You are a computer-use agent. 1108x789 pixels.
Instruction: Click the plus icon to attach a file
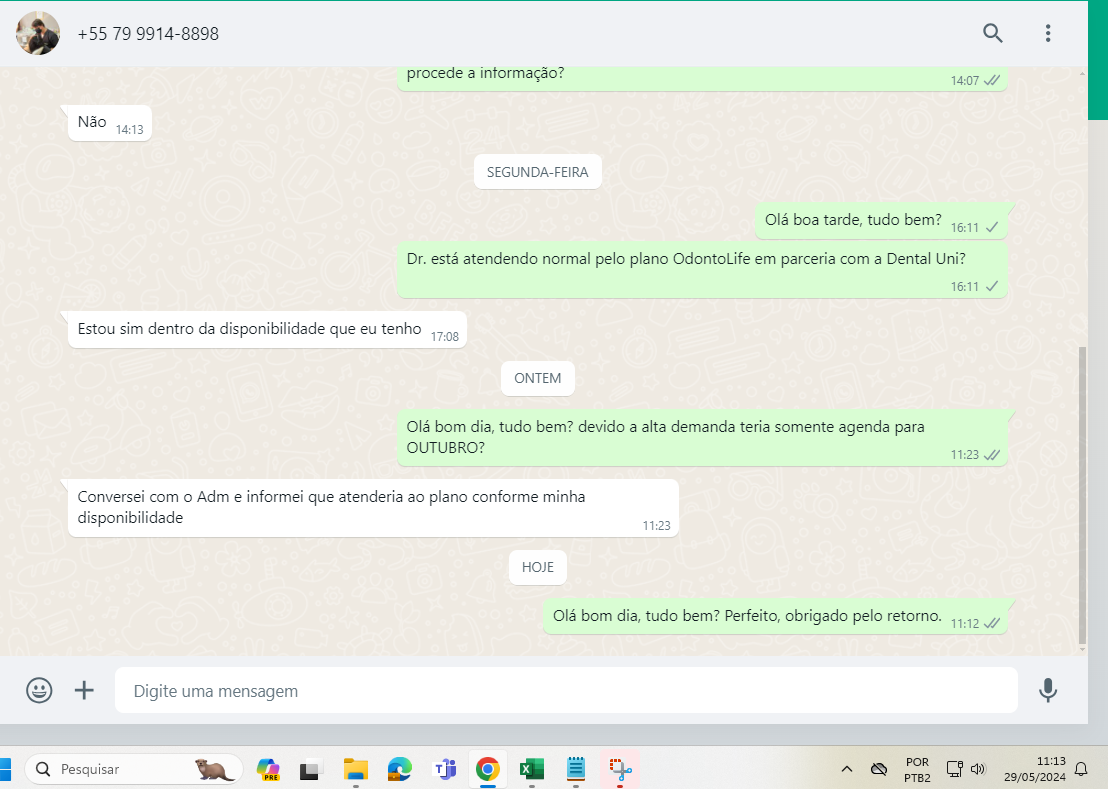coord(84,690)
